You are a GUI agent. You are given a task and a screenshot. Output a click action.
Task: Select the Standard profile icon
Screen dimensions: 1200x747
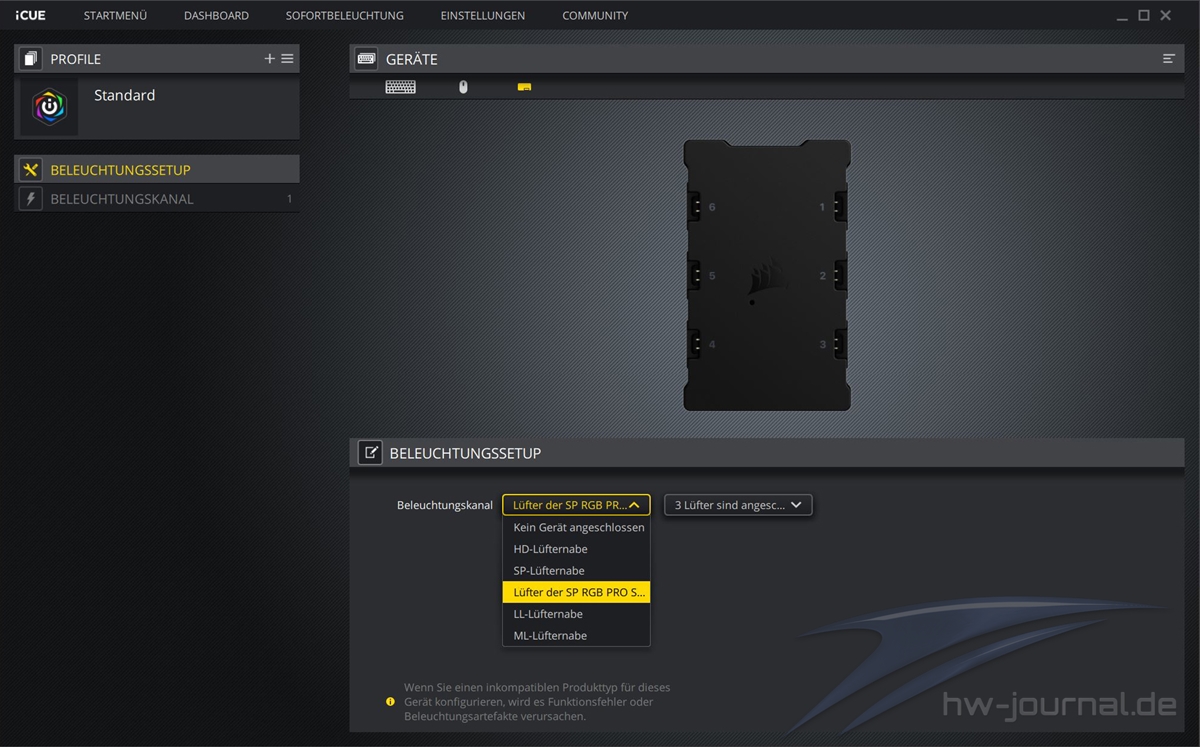(x=49, y=107)
